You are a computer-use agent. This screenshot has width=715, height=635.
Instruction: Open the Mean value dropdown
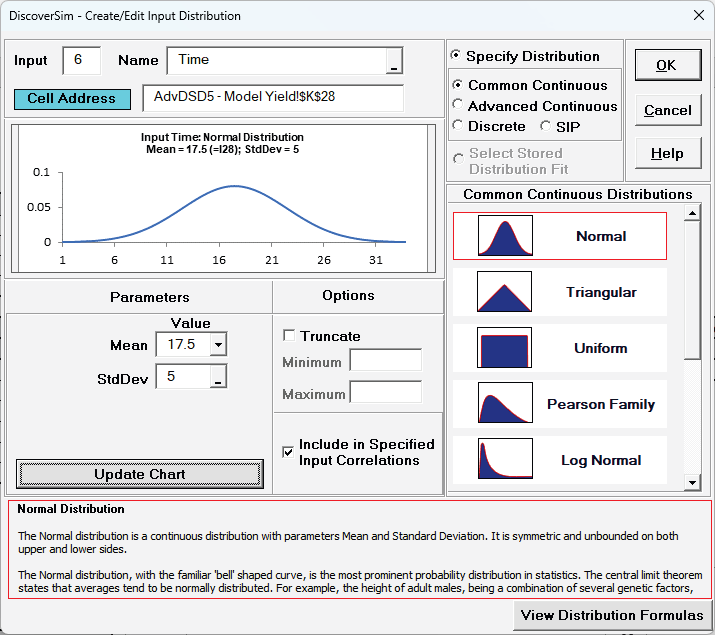point(218,345)
